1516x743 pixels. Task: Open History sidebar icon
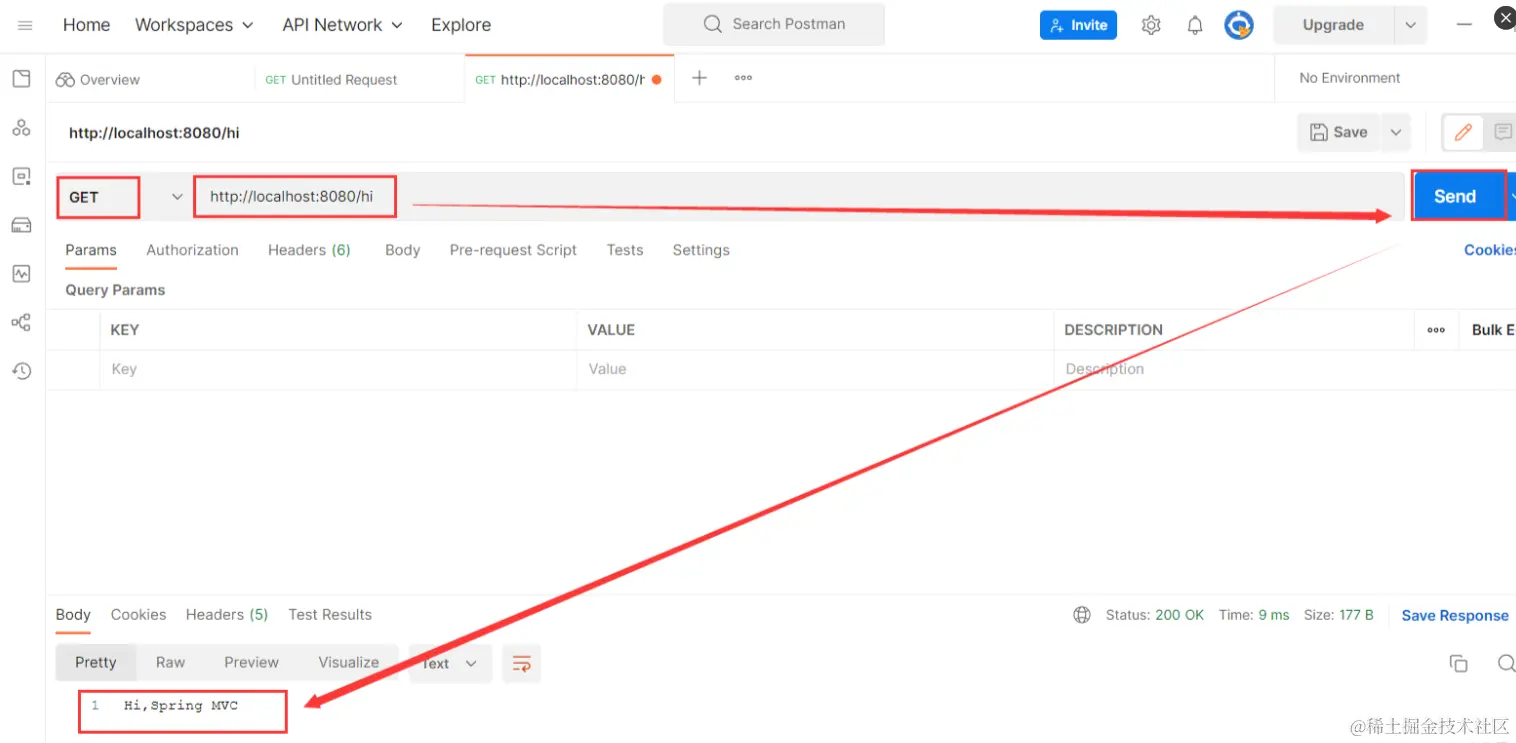[x=21, y=371]
